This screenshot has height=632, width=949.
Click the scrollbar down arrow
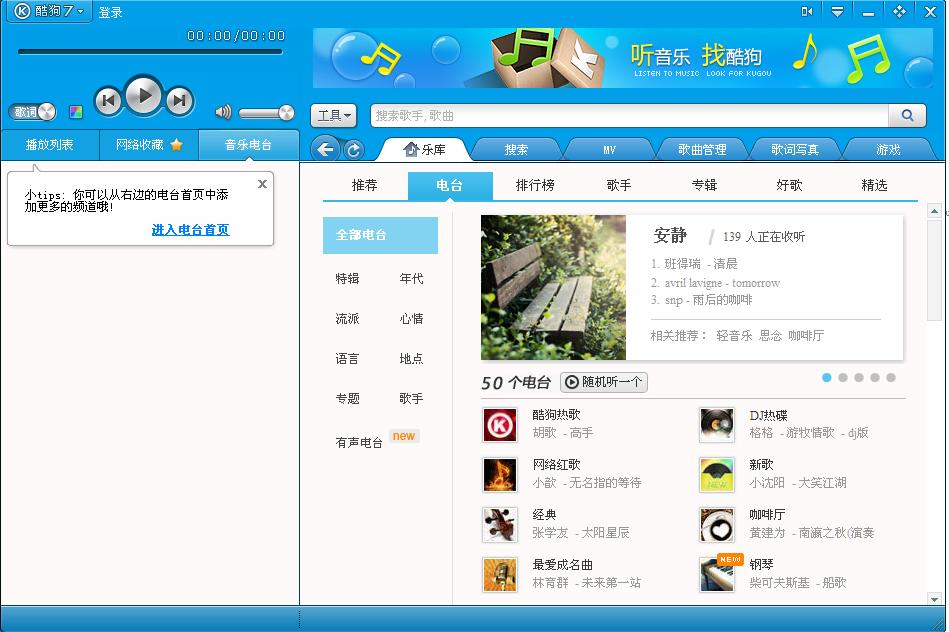pyautogui.click(x=934, y=599)
